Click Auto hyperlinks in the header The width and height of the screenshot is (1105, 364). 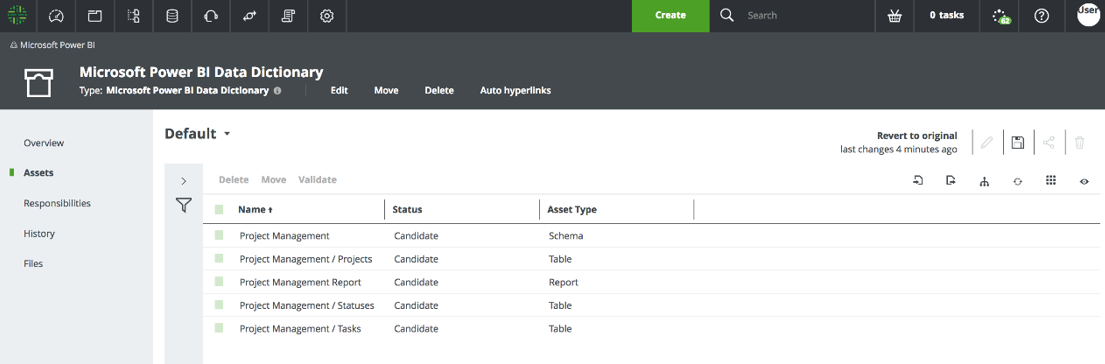515,91
